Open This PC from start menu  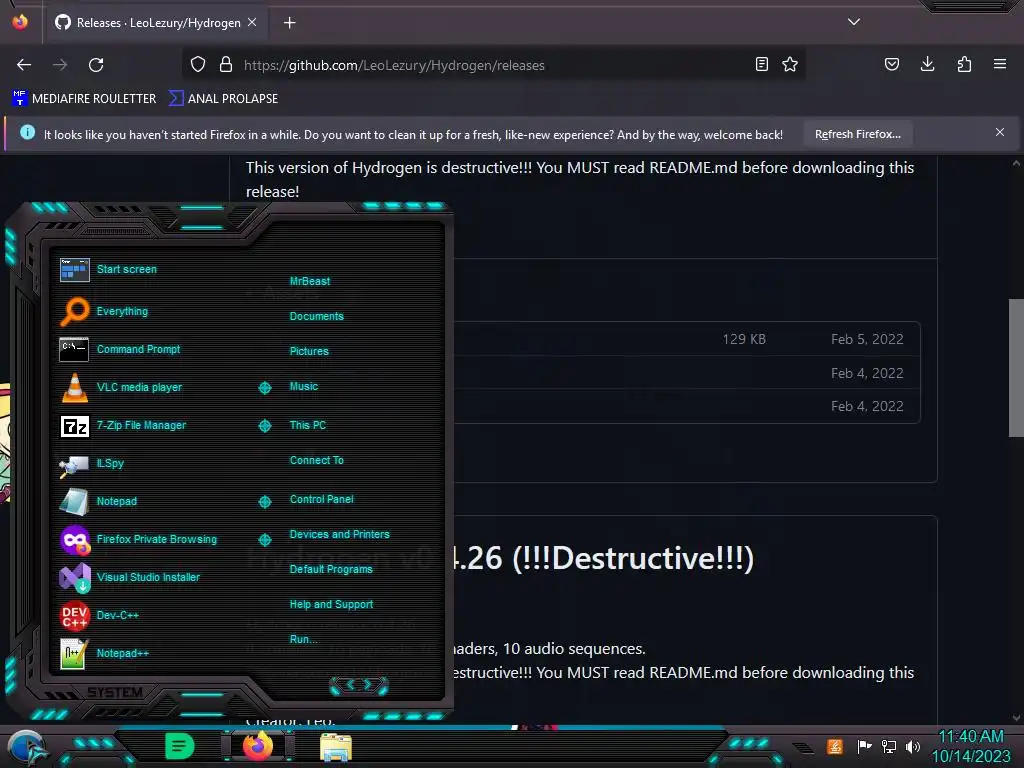[308, 425]
